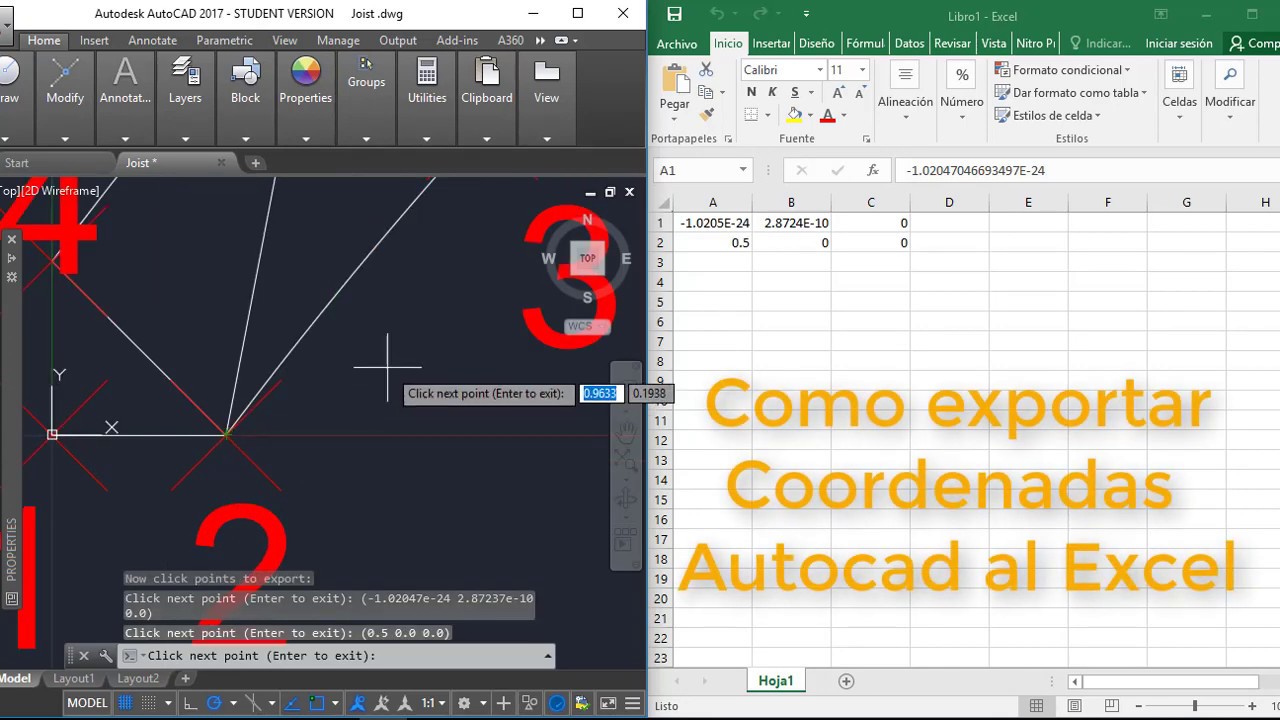Click the annotation autoscale status icon
This screenshot has height=720, width=1280.
(x=381, y=703)
